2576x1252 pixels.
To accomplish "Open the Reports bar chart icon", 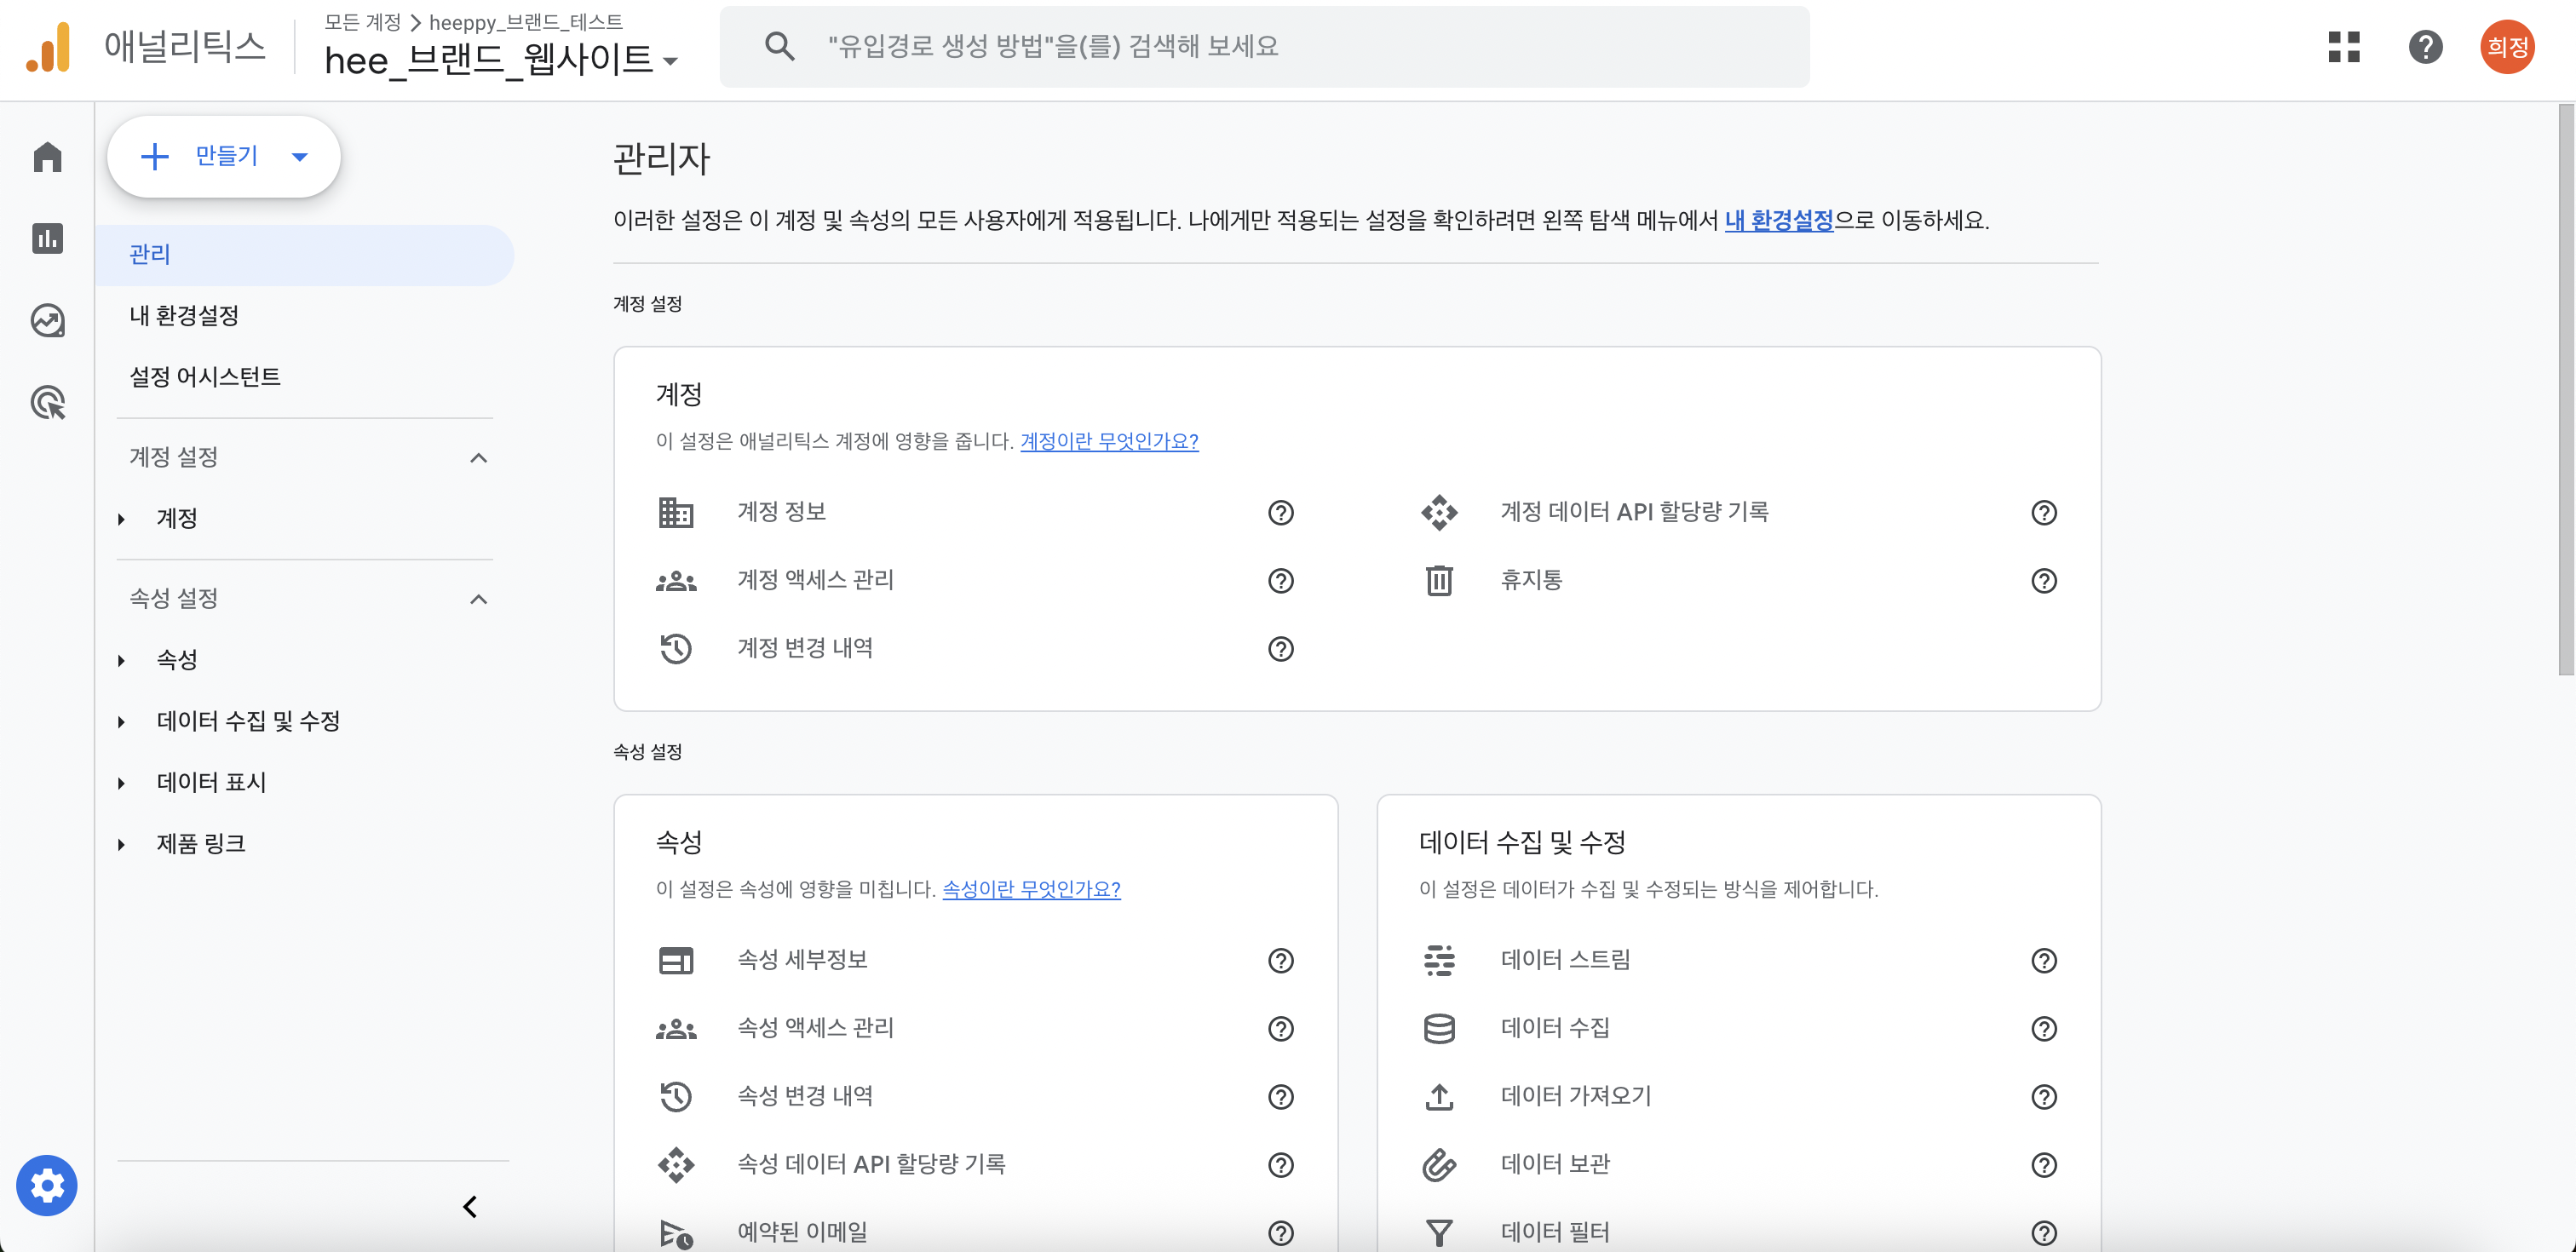I will 47,238.
